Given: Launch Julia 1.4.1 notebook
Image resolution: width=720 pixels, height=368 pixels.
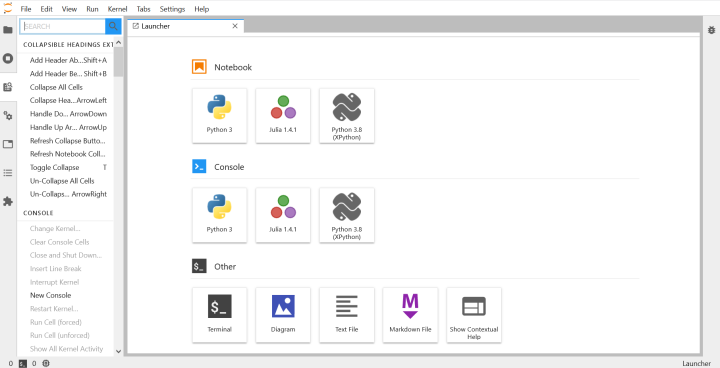Looking at the screenshot, I should (x=283, y=116).
